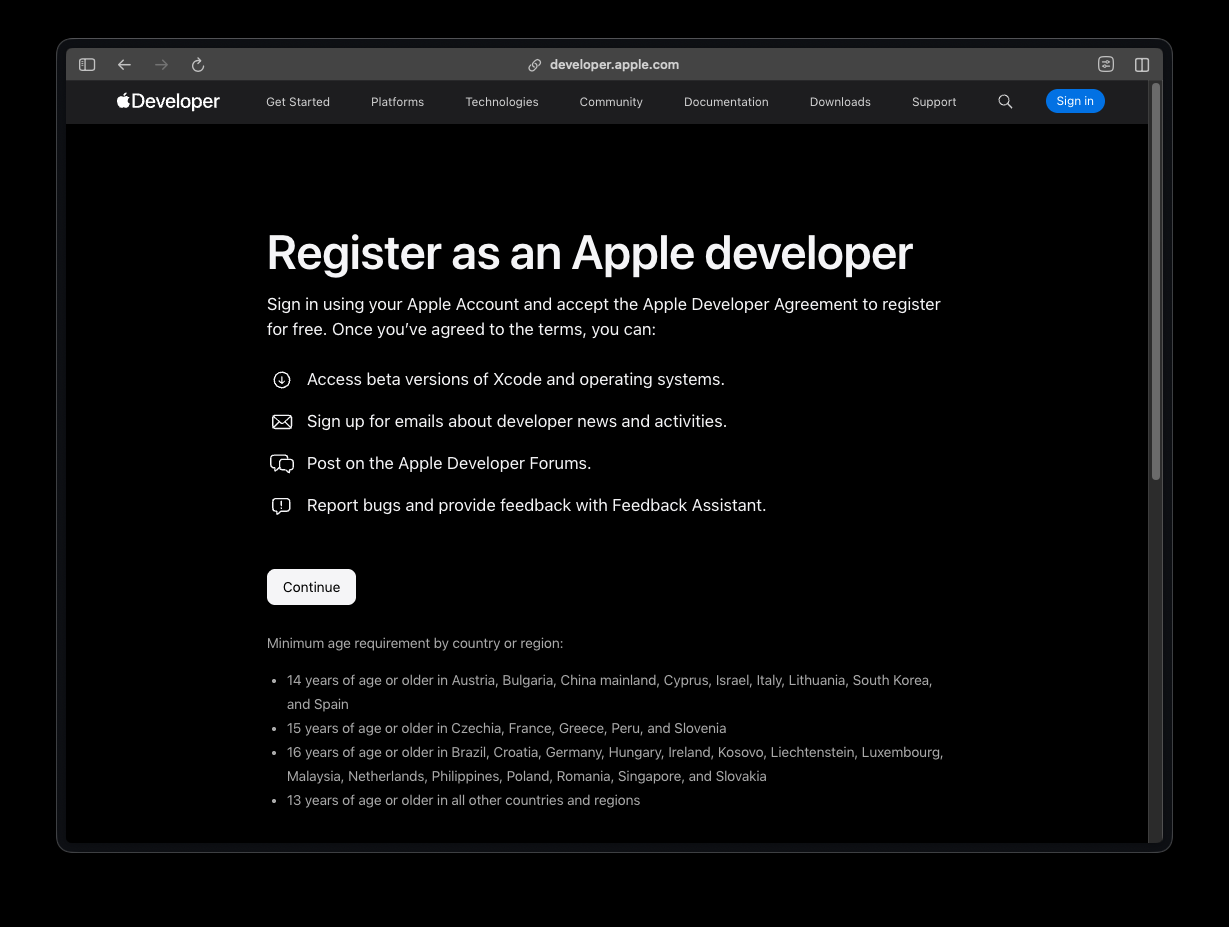The height and width of the screenshot is (927, 1229).
Task: Click 'Sign up for emails' line
Action: point(517,422)
